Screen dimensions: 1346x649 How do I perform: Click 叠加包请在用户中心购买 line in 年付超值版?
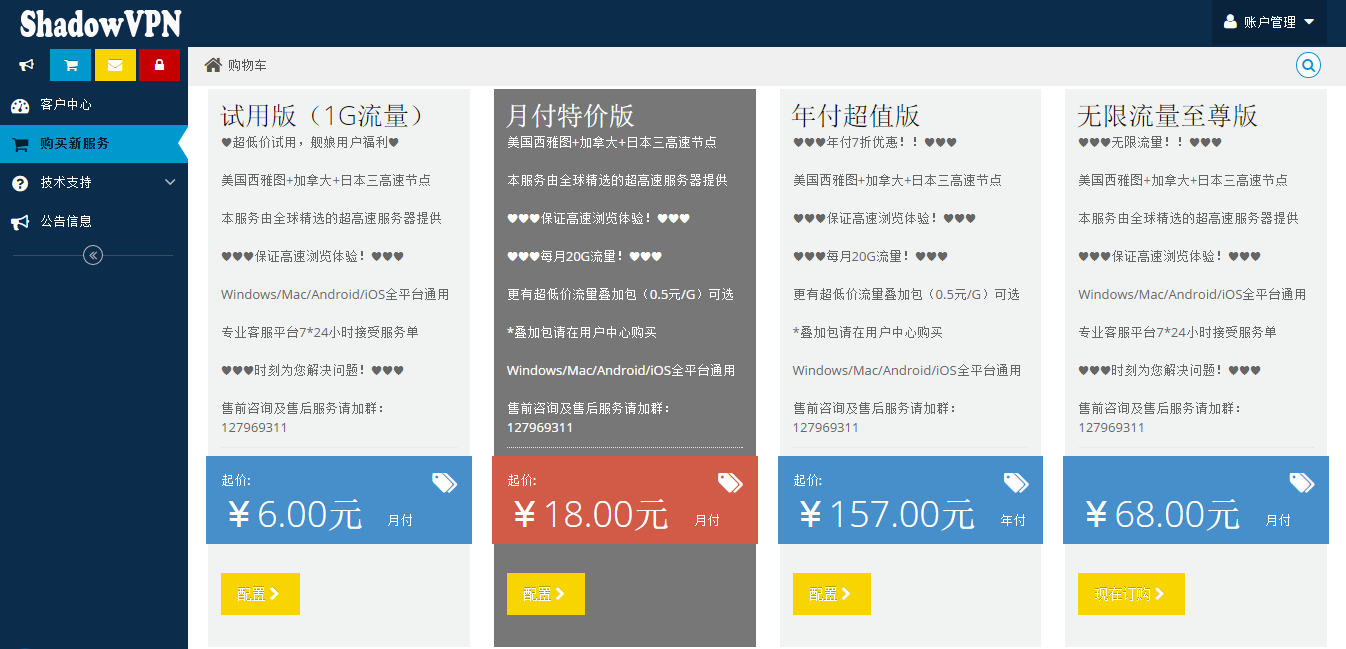point(868,333)
